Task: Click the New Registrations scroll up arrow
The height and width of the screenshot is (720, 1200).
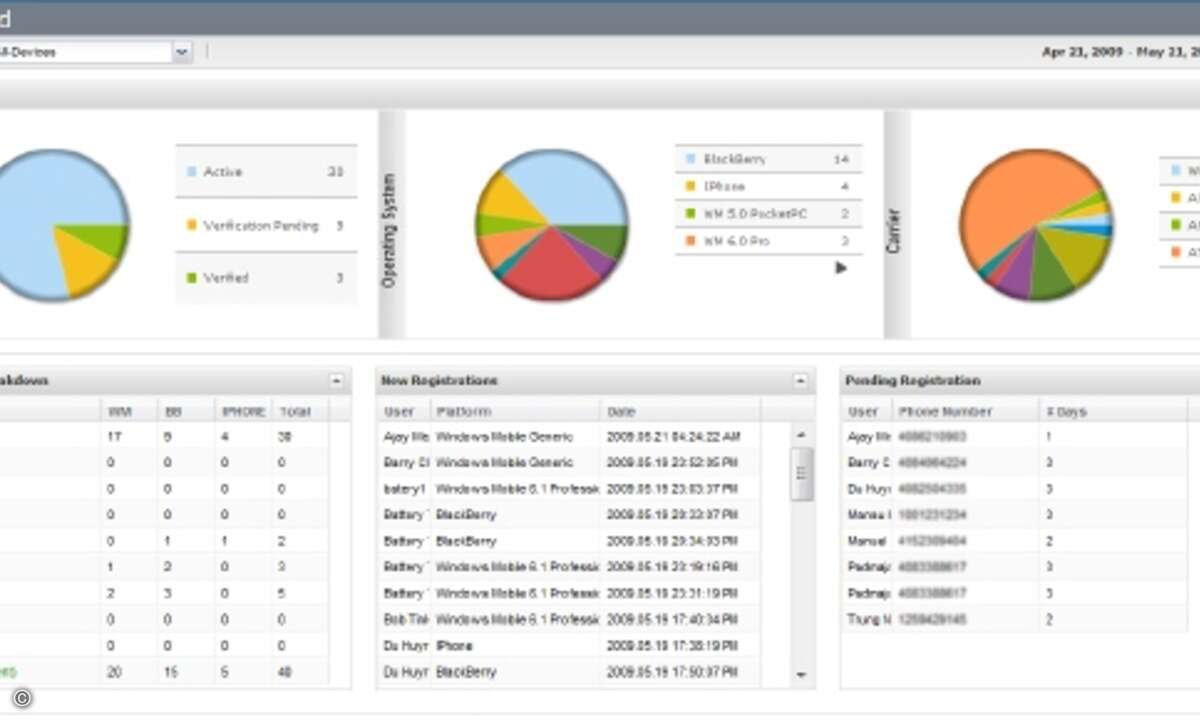Action: (x=800, y=435)
